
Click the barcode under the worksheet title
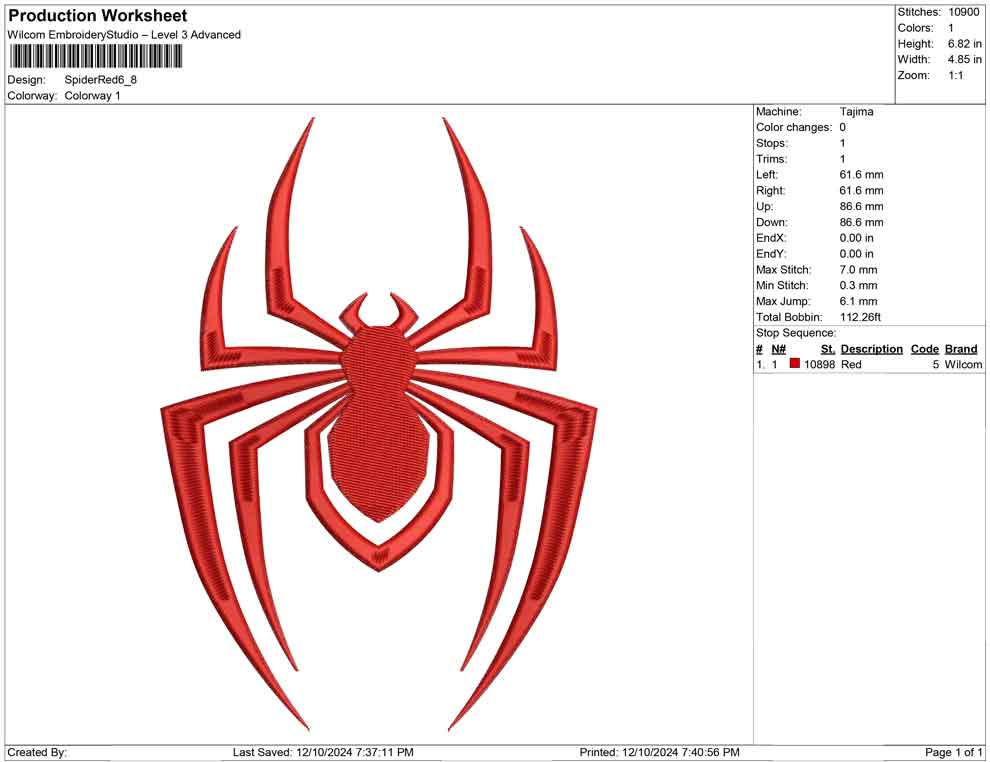(95, 57)
